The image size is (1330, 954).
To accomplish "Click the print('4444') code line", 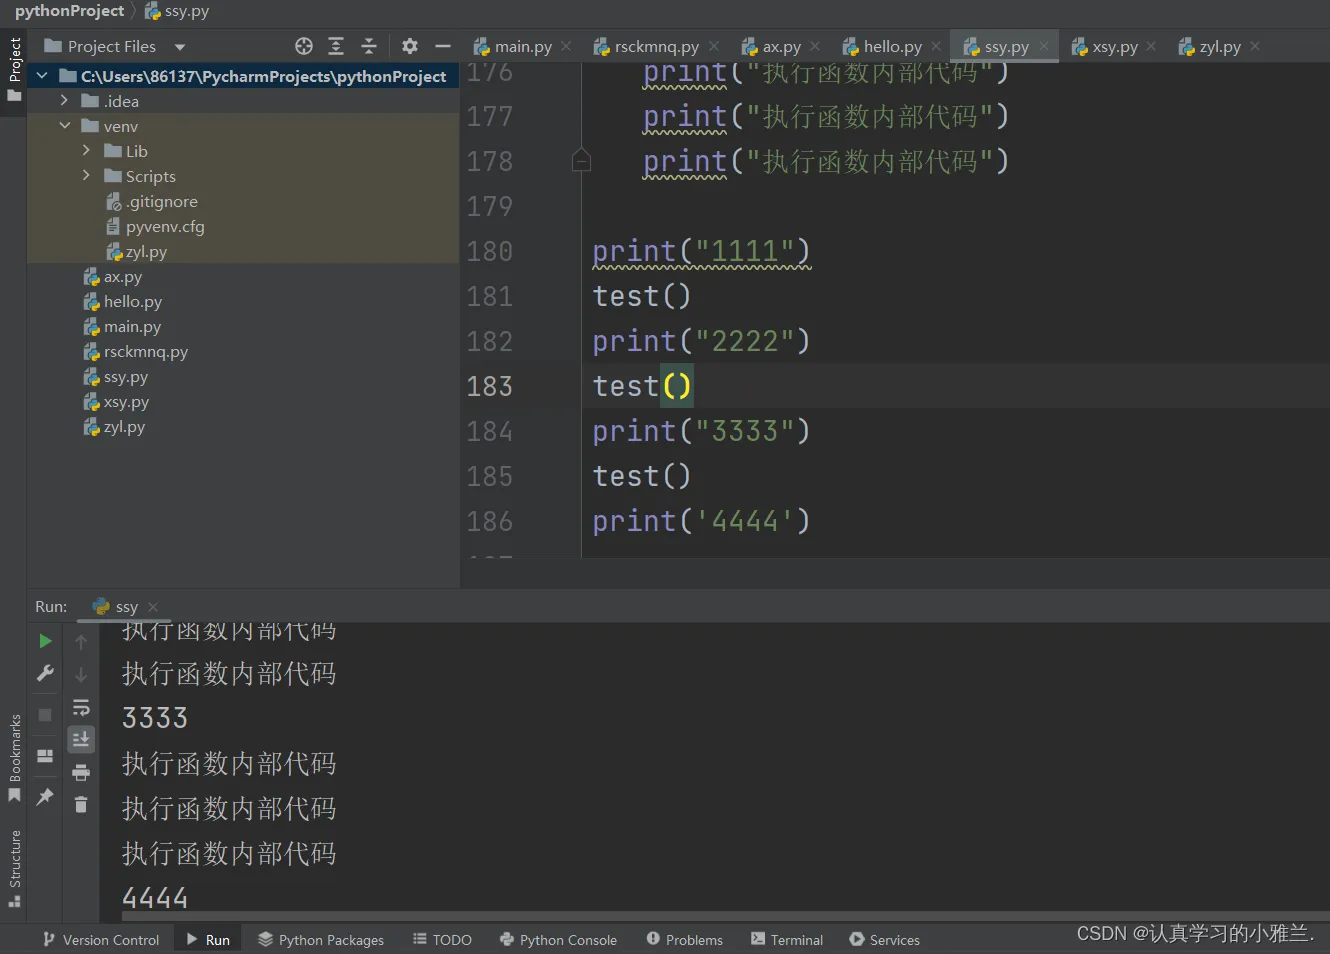I will click(x=701, y=521).
